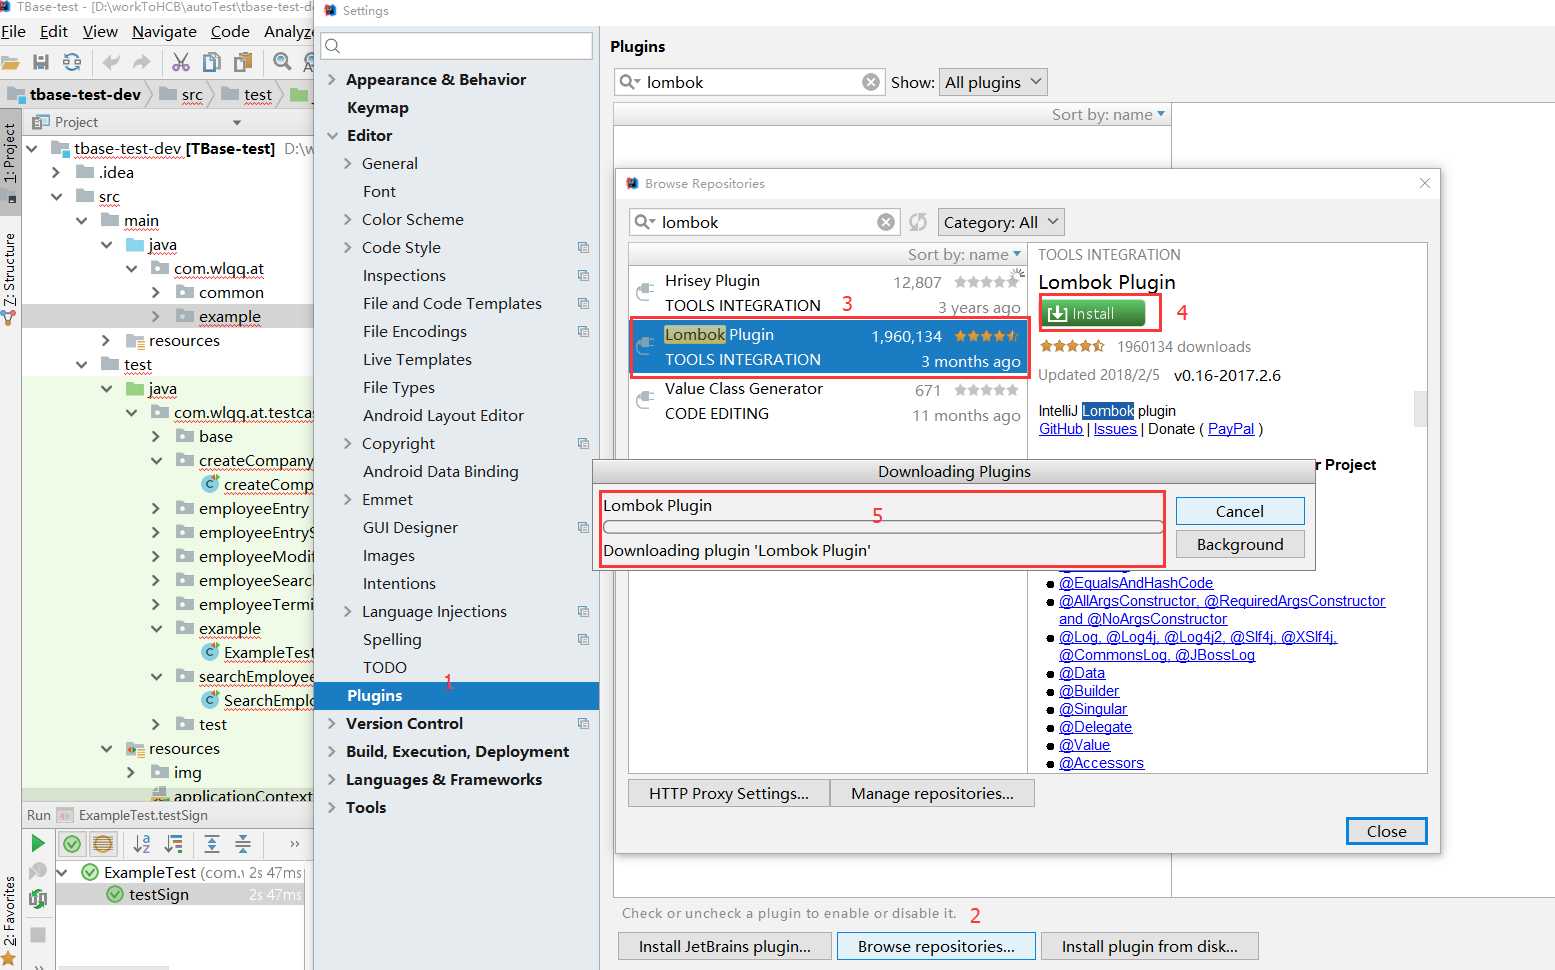Click the Settings search field
The image size is (1555, 970).
tap(457, 46)
